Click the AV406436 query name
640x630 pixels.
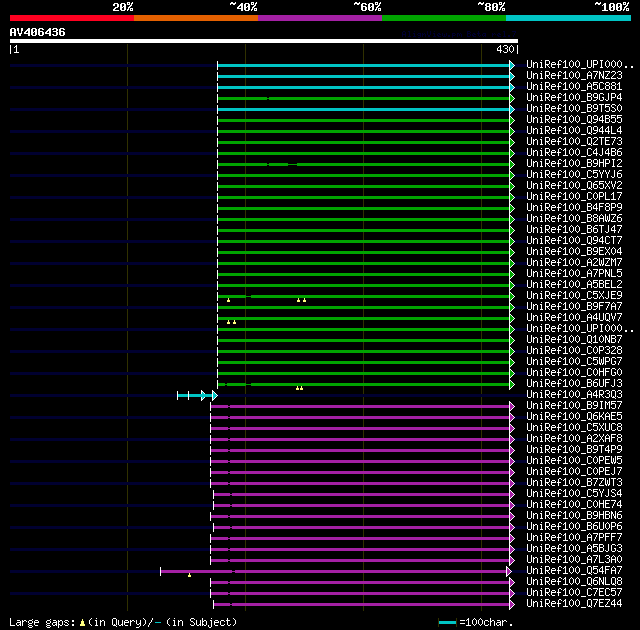coord(38,32)
